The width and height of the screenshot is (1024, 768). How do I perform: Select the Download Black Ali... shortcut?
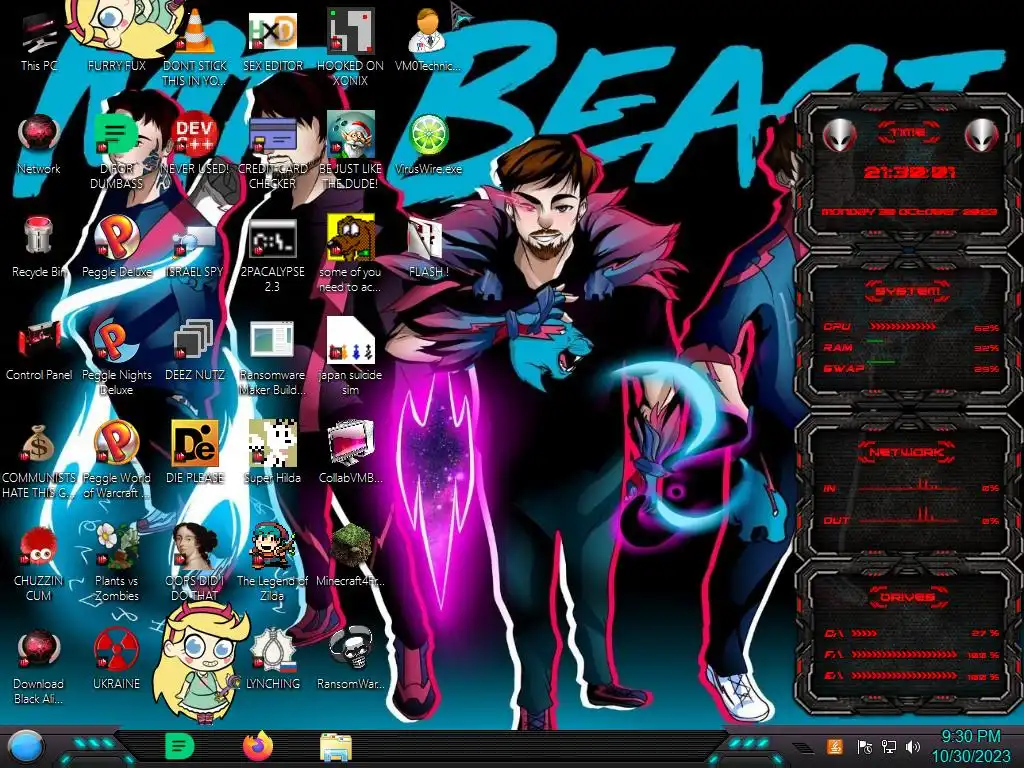coord(39,666)
